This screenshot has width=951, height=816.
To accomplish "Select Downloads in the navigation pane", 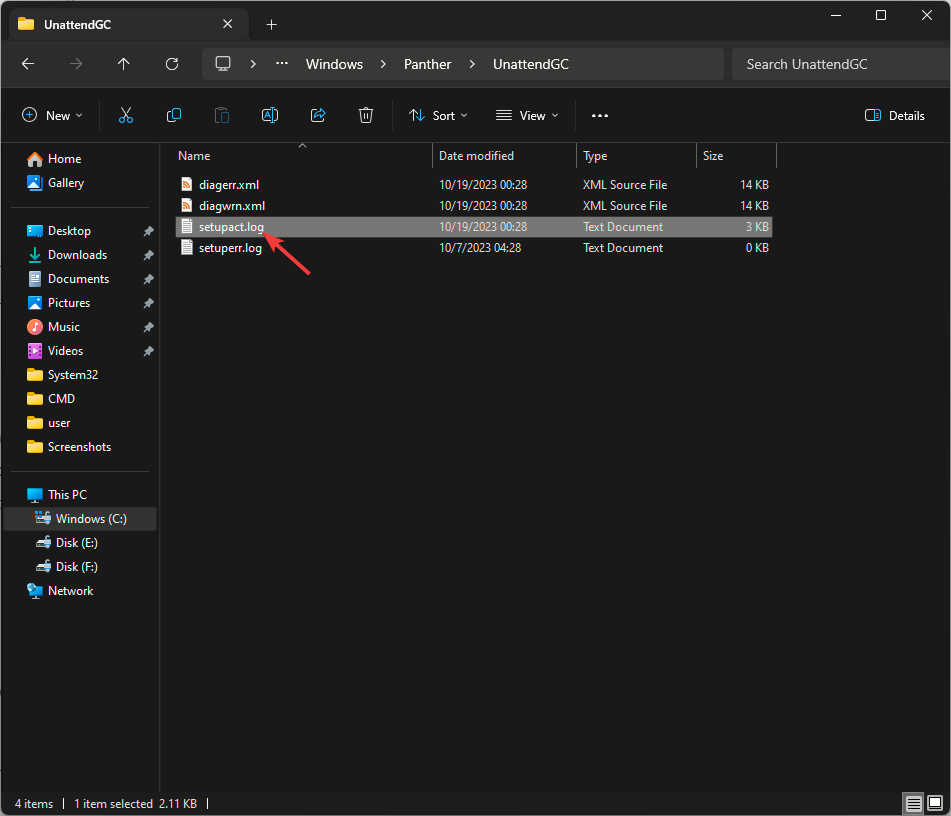I will pos(77,255).
